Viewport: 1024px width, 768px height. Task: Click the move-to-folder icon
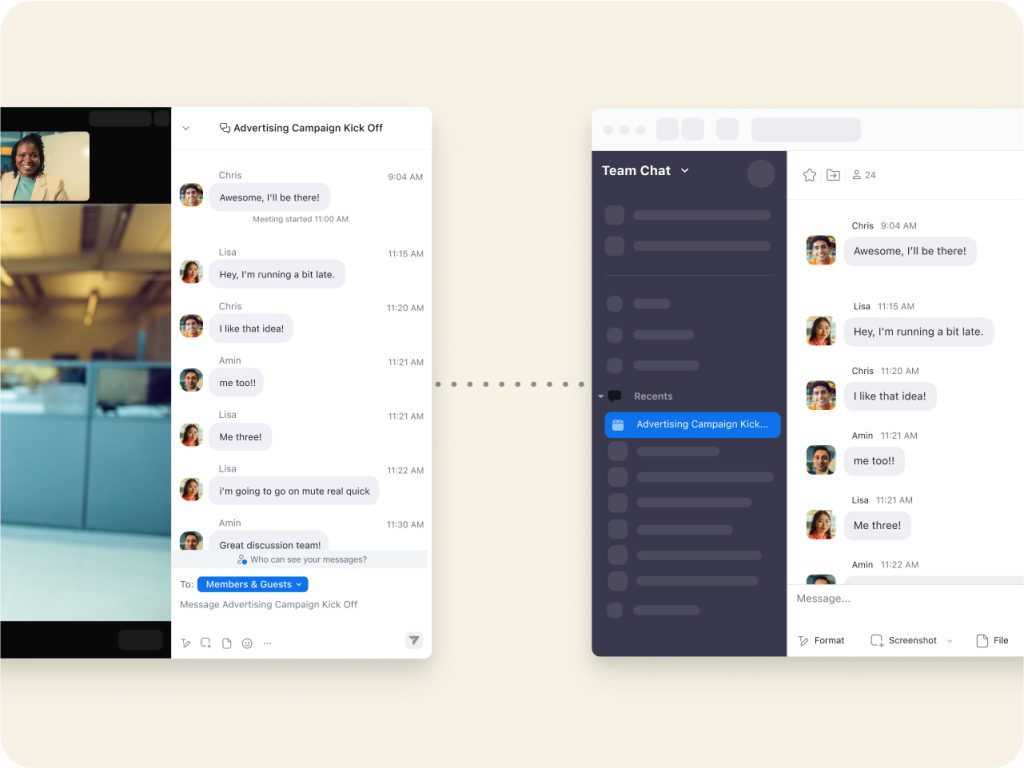(x=833, y=175)
